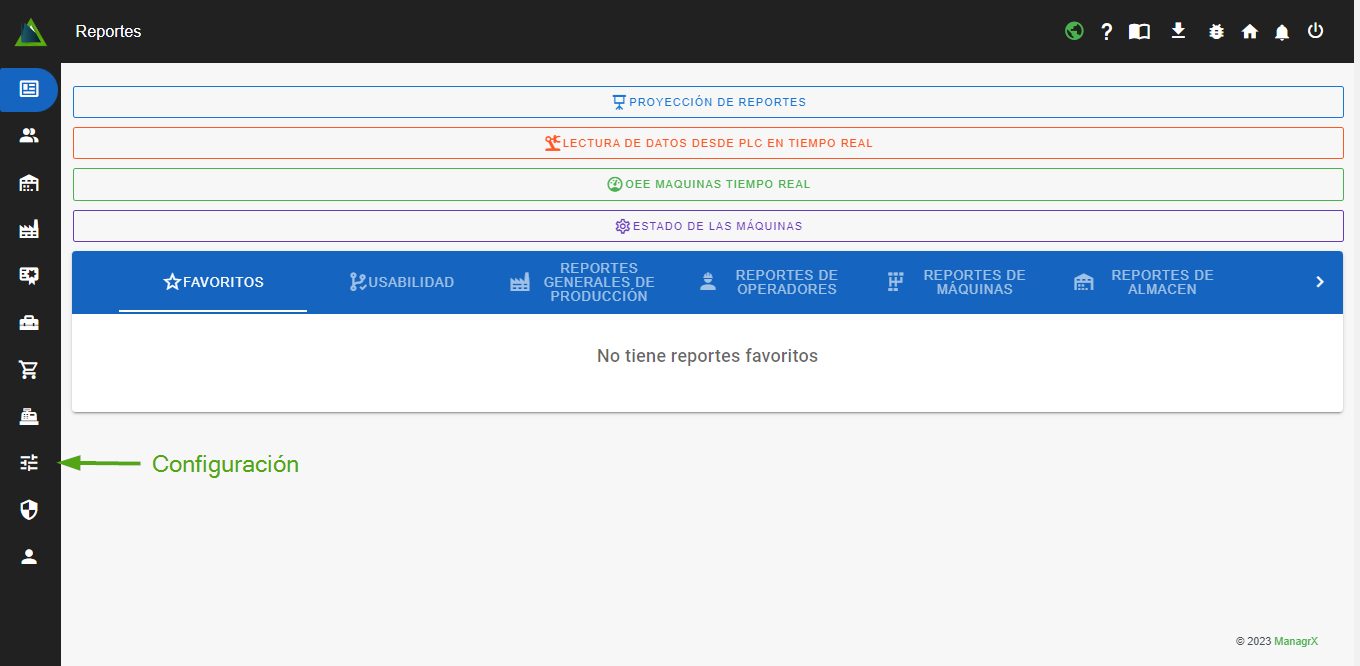1360x666 pixels.
Task: Switch to the Usabilidad tab
Action: point(401,282)
